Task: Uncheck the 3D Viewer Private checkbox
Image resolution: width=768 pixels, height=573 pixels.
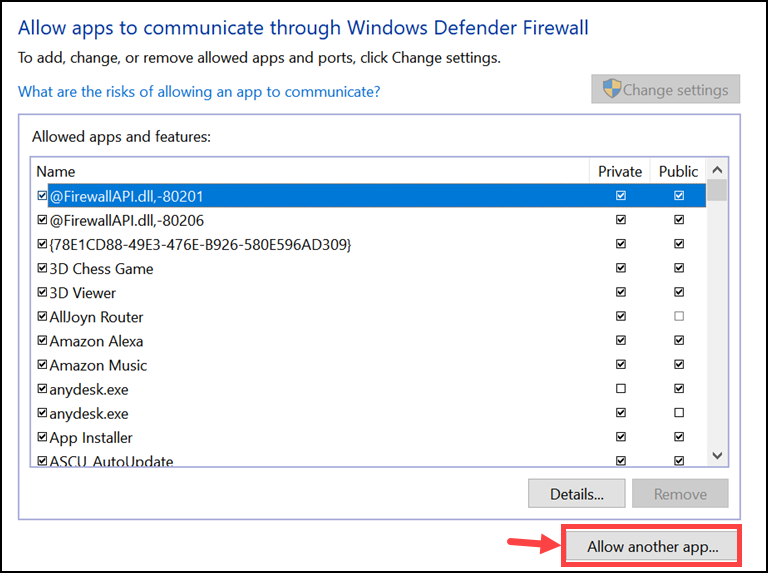Action: (621, 293)
